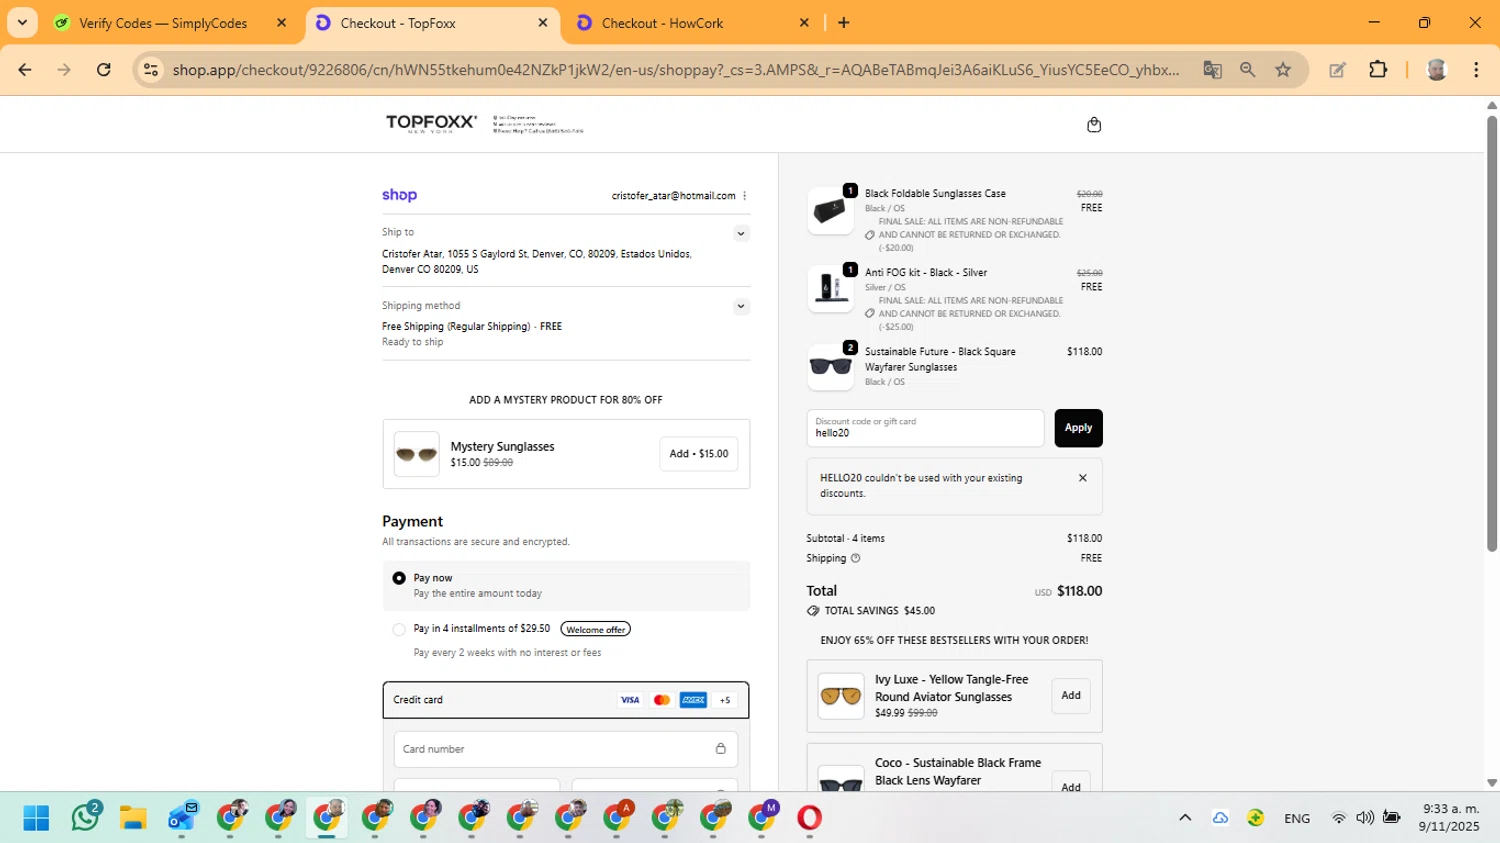Click 'TOTAL SAVINGS $45.00' text

[880, 611]
